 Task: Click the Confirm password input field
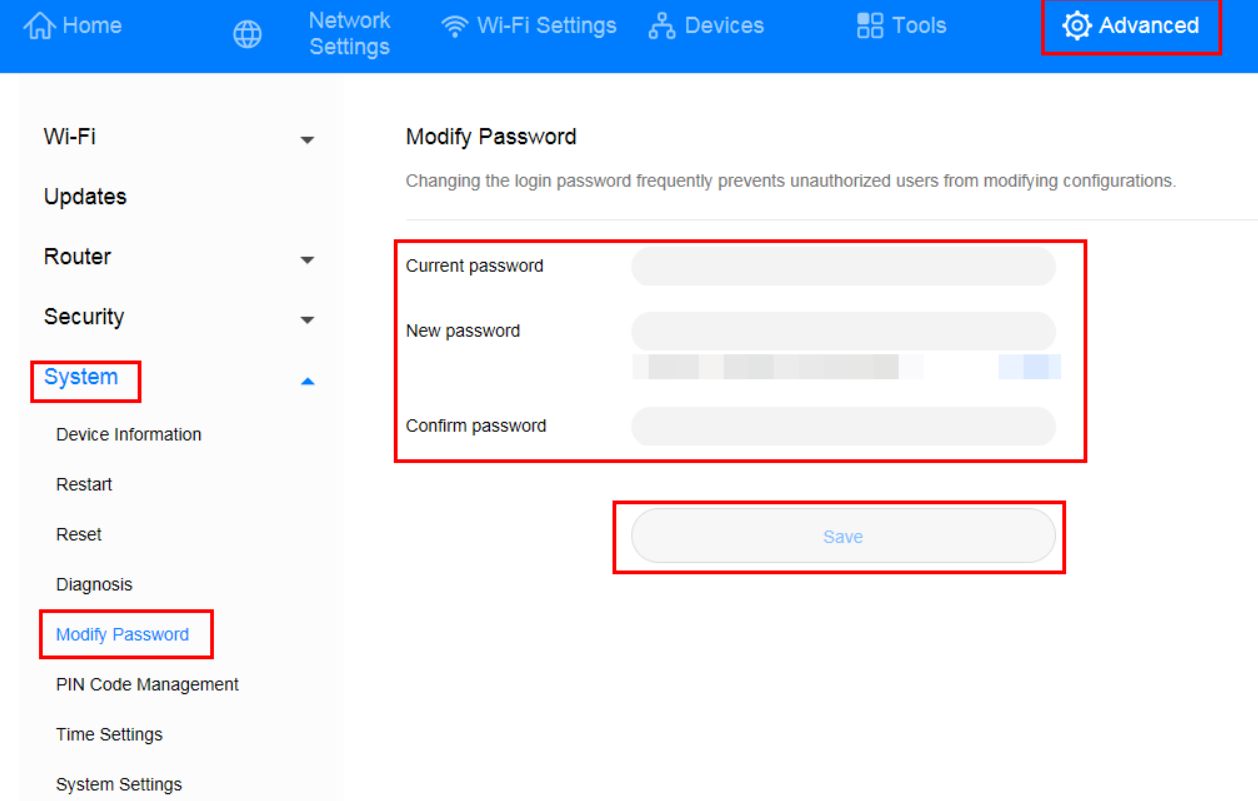[843, 425]
